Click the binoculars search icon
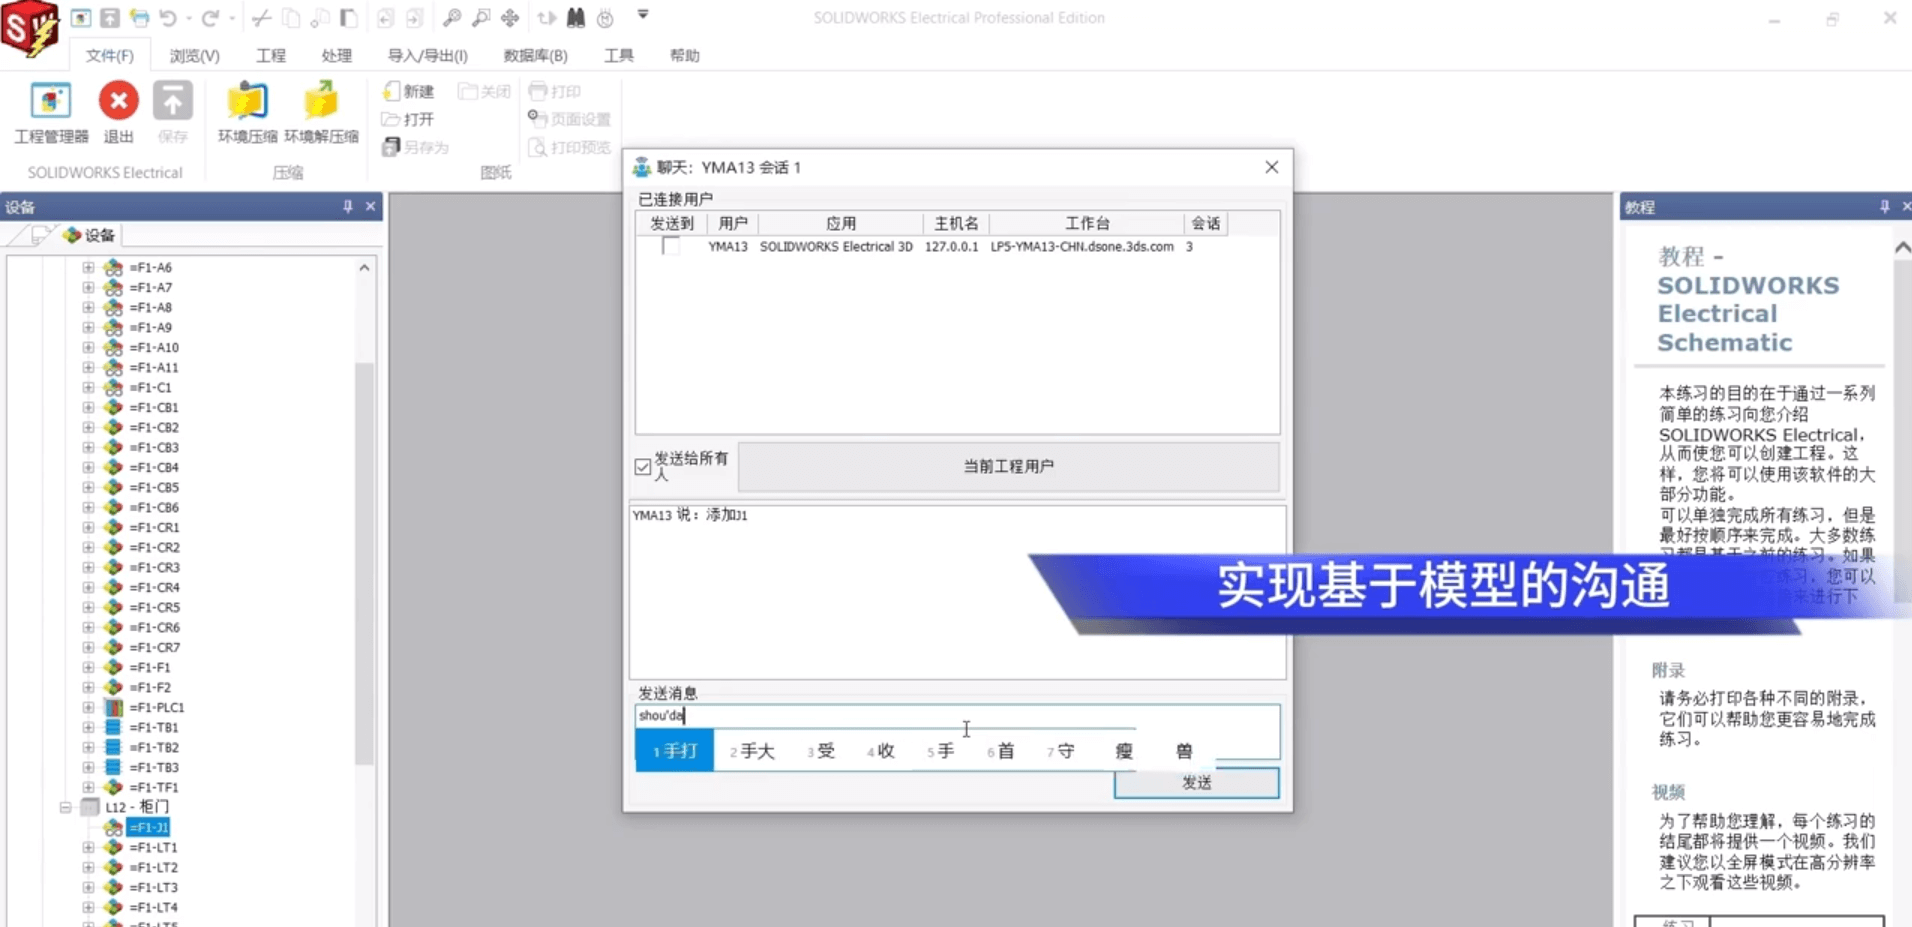1912x927 pixels. (x=576, y=17)
